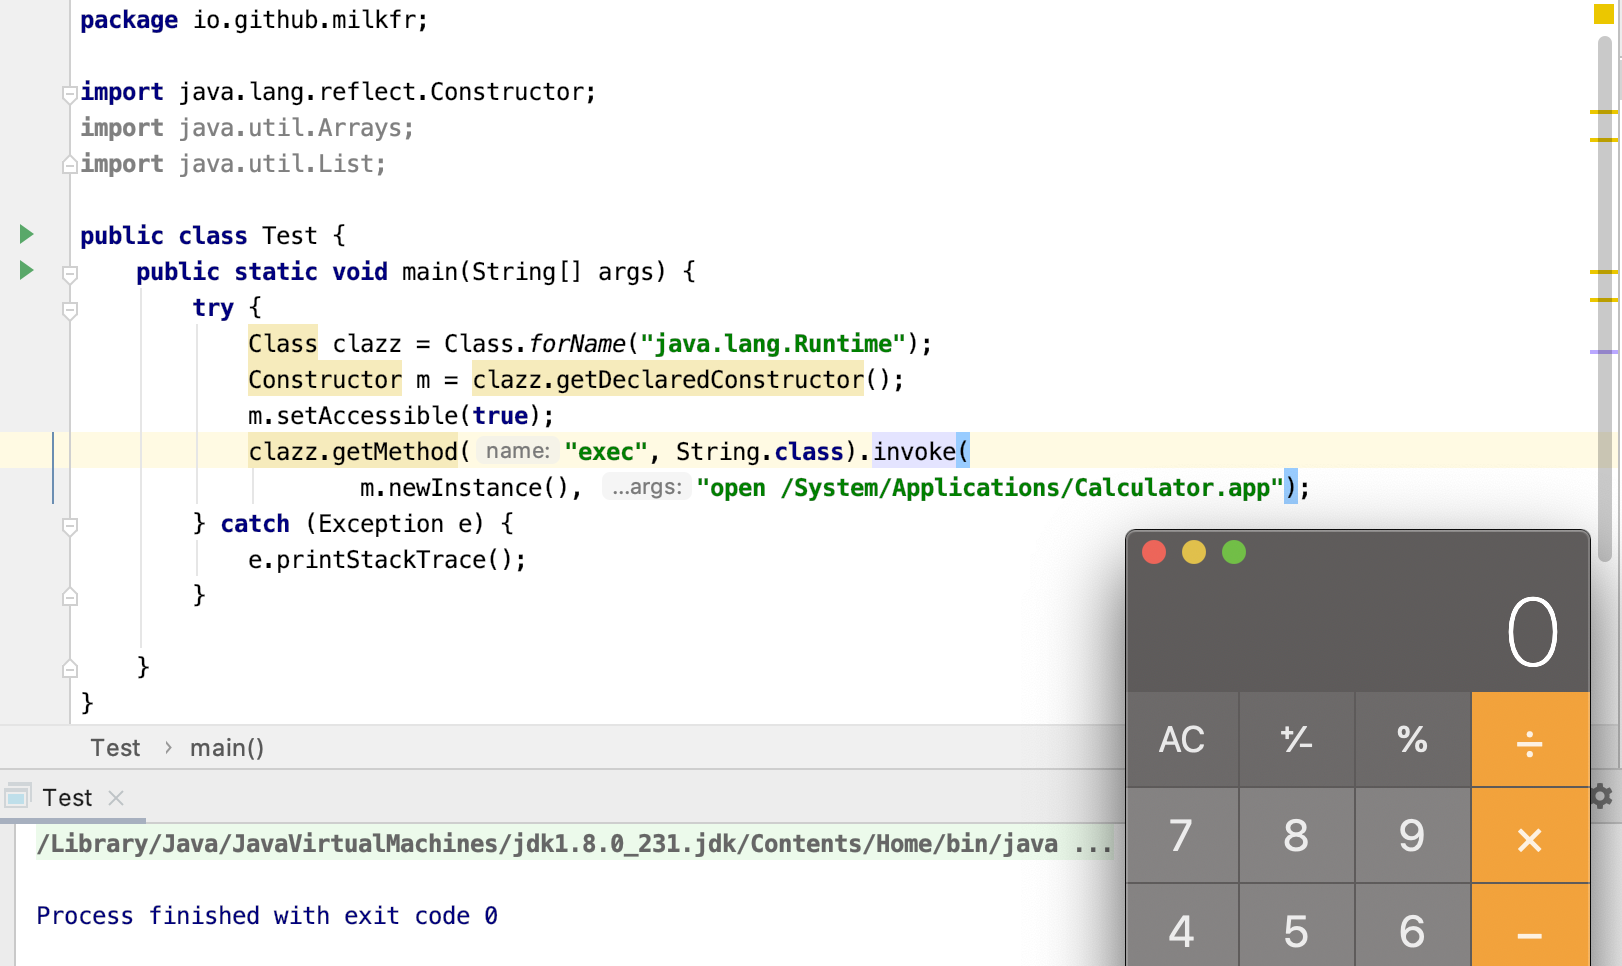Click the purple stripe marker in error stripe

pyautogui.click(x=1604, y=351)
